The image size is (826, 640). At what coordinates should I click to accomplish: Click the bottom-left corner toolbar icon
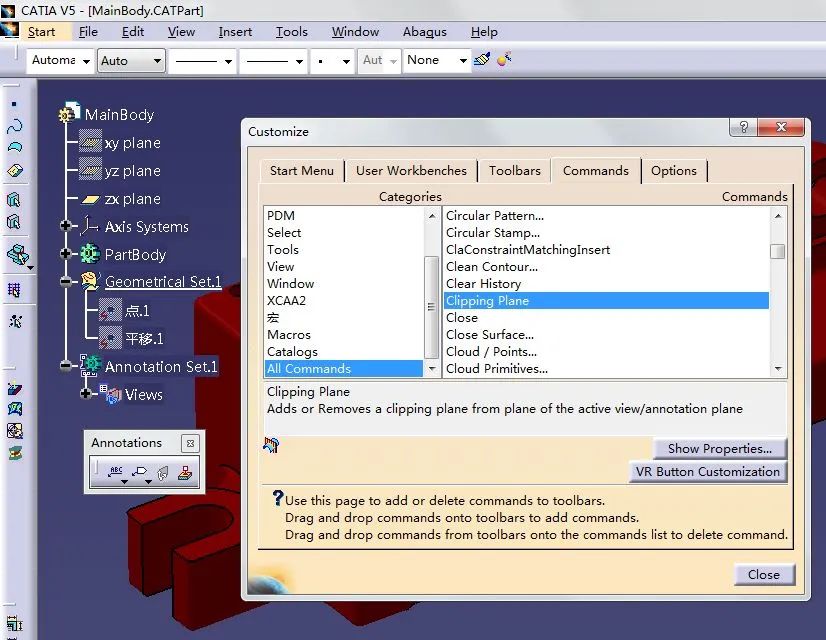tap(15, 624)
